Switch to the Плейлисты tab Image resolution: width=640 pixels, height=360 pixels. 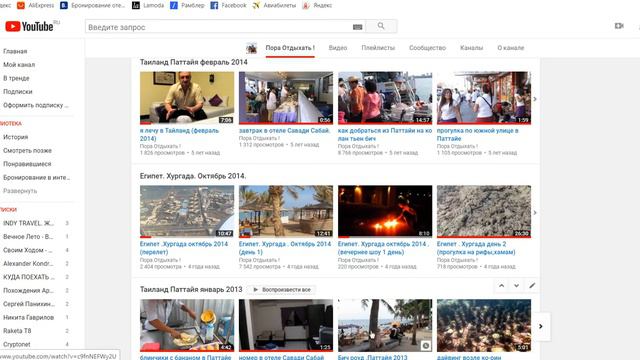pyautogui.click(x=378, y=48)
